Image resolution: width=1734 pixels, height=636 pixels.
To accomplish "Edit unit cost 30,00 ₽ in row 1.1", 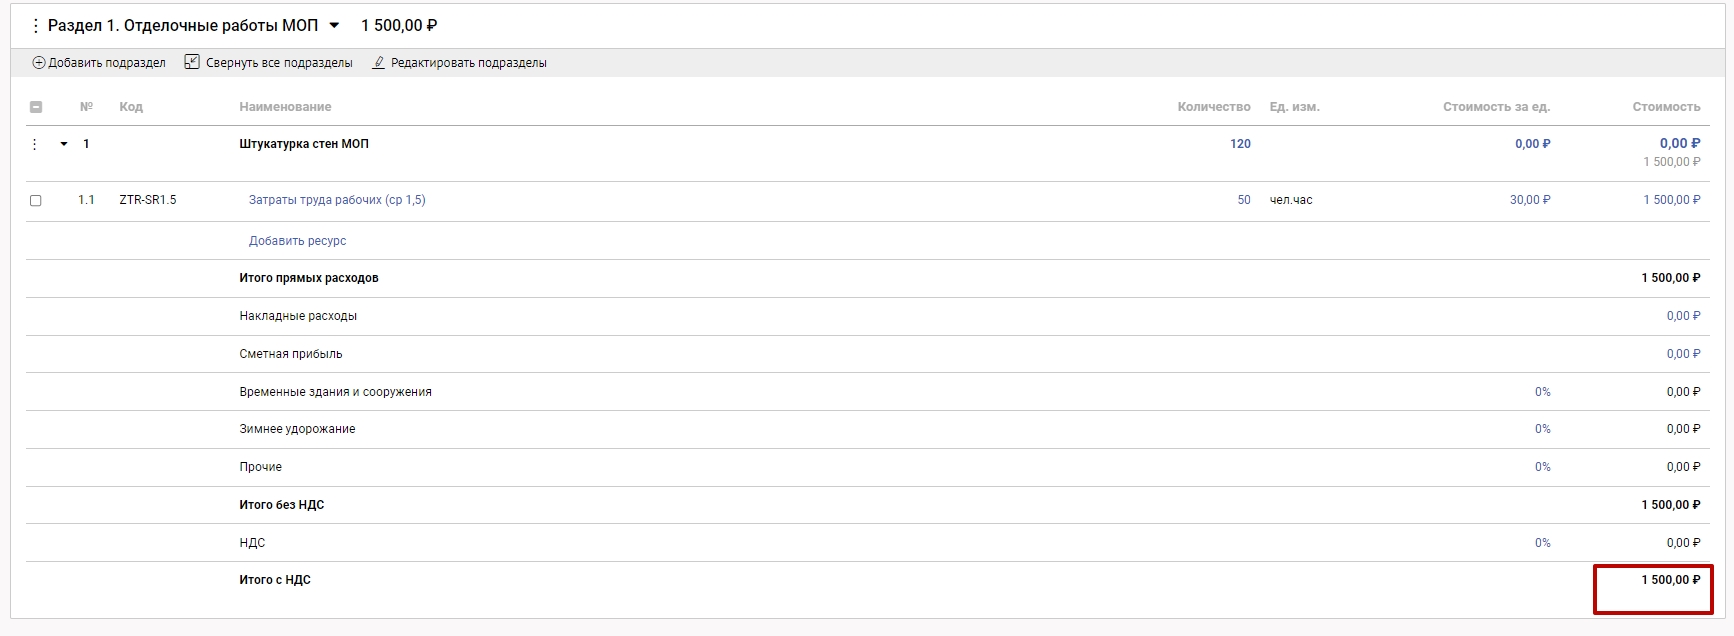I will click(1529, 200).
